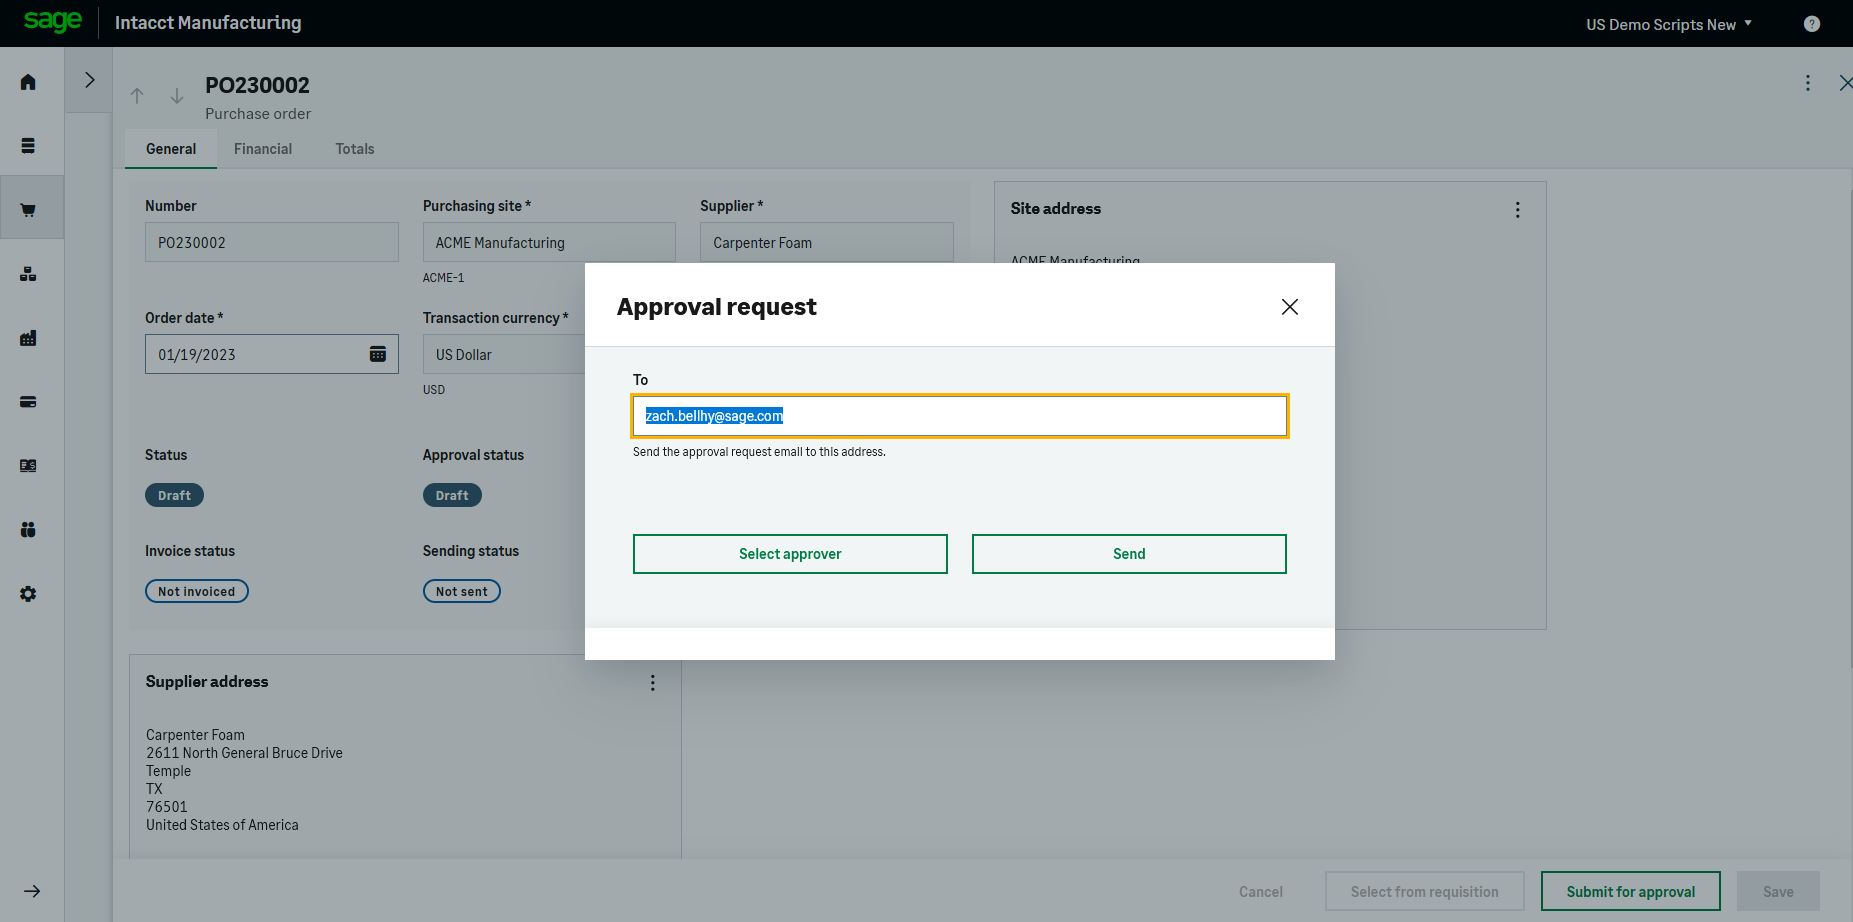Screen dimensions: 1853x922
Task: Select the shopping cart purchasing icon
Action: (x=28, y=207)
